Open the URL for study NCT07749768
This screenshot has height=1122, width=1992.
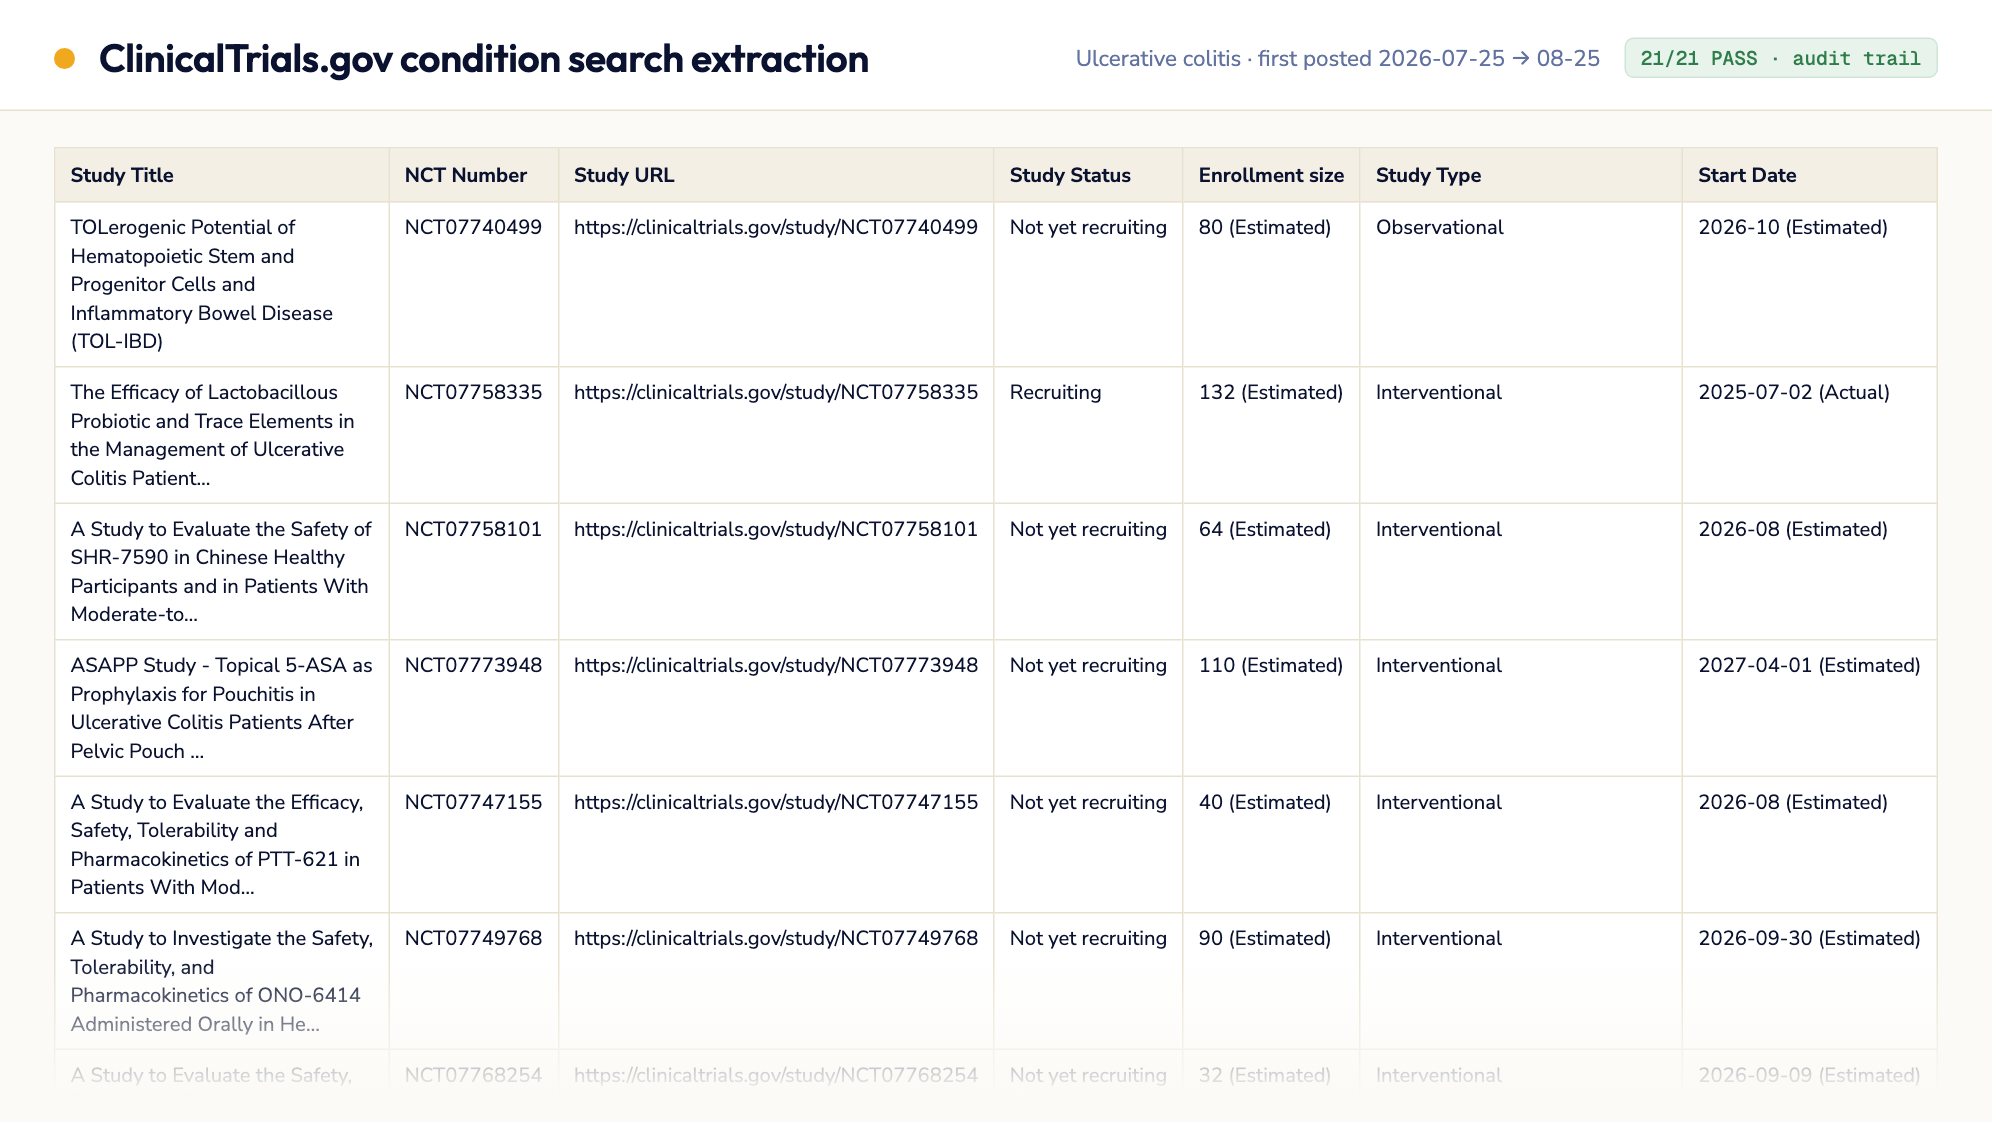[x=776, y=938]
